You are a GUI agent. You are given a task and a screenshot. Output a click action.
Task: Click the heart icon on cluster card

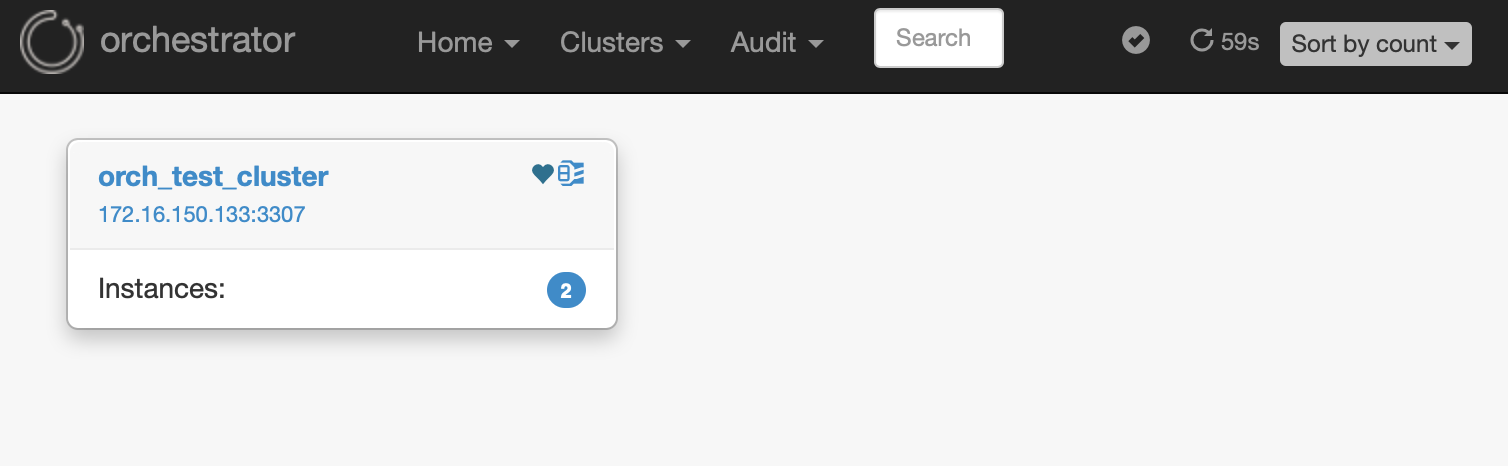coord(542,174)
